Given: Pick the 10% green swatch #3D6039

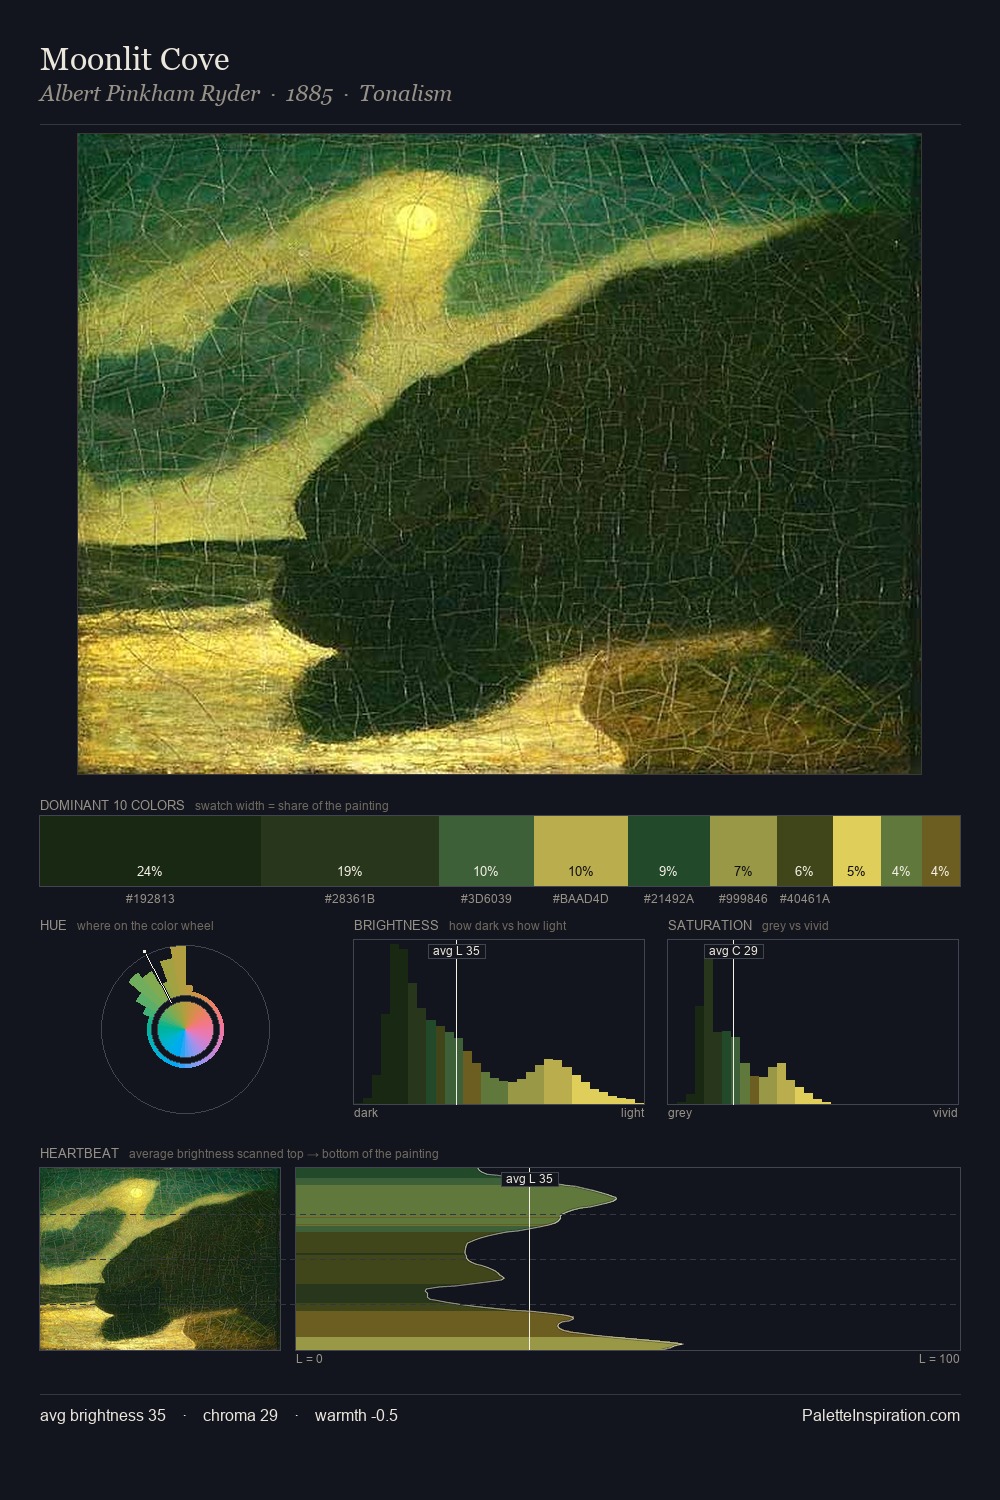Looking at the screenshot, I should (486, 851).
